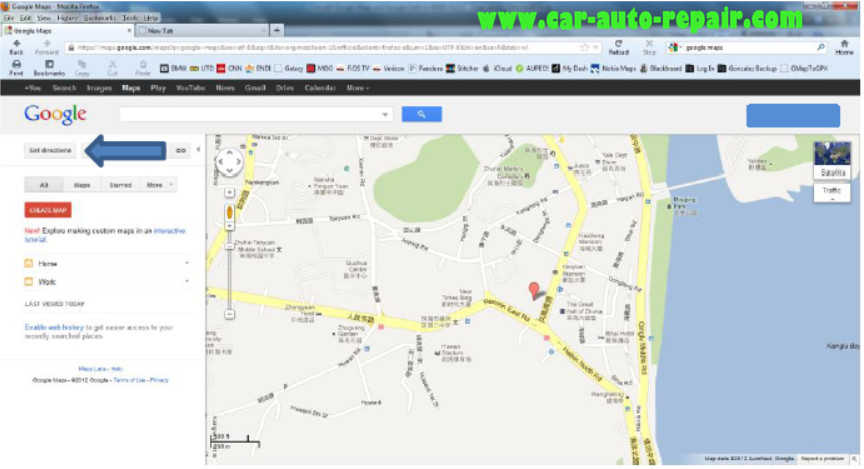Open the Bookmarks toolbar button
864x469 pixels.
pyautogui.click(x=49, y=68)
